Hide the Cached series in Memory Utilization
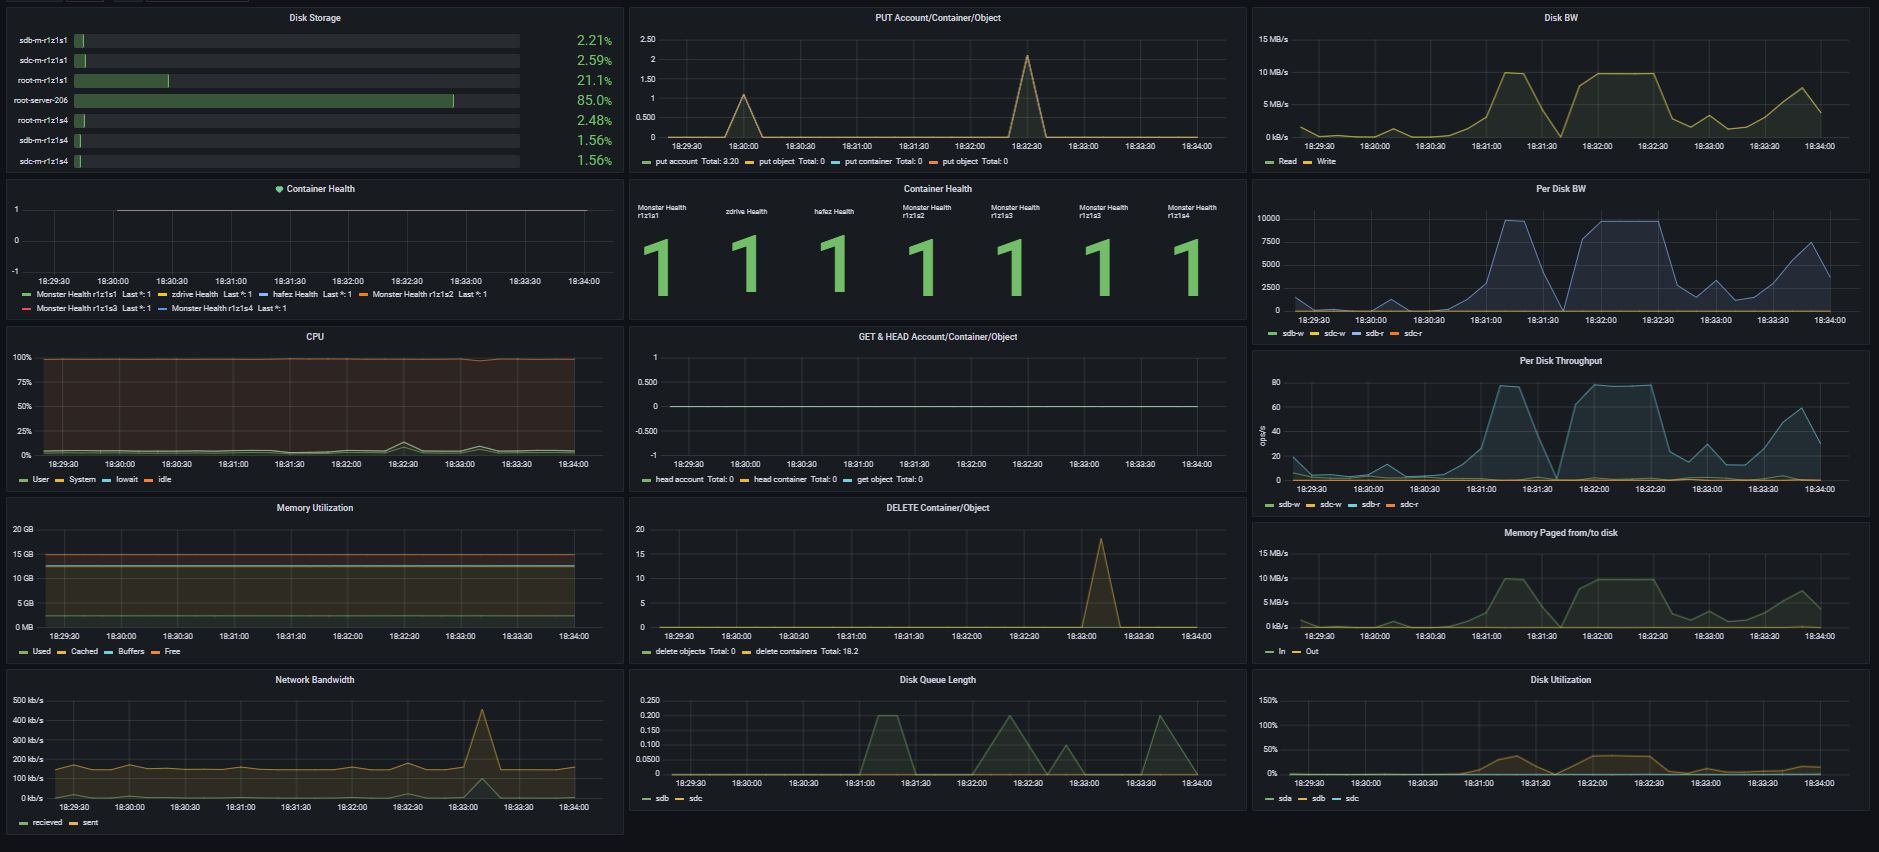The width and height of the screenshot is (1879, 852). [x=84, y=652]
